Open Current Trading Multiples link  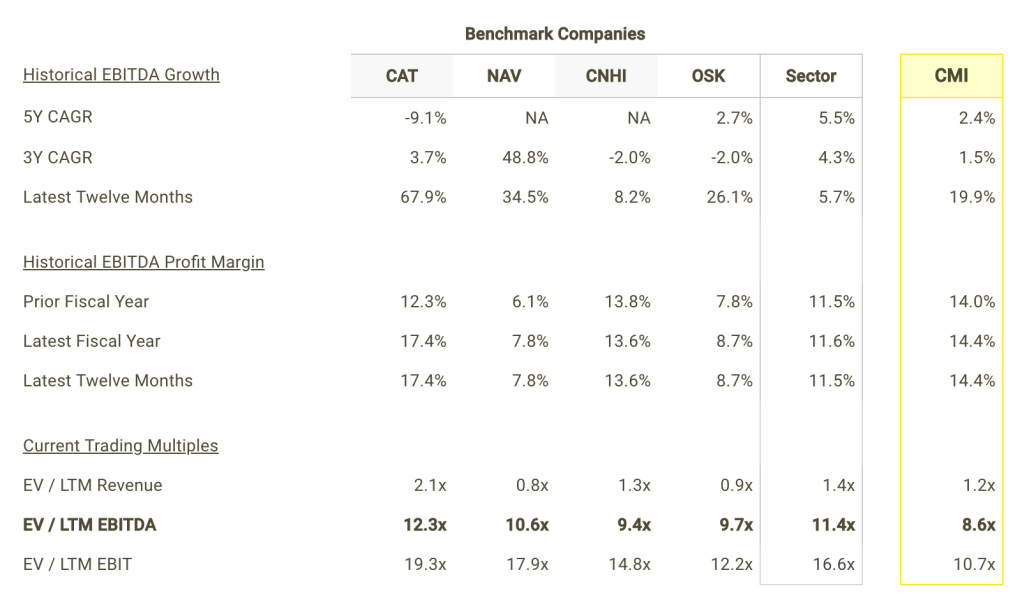[x=120, y=446]
